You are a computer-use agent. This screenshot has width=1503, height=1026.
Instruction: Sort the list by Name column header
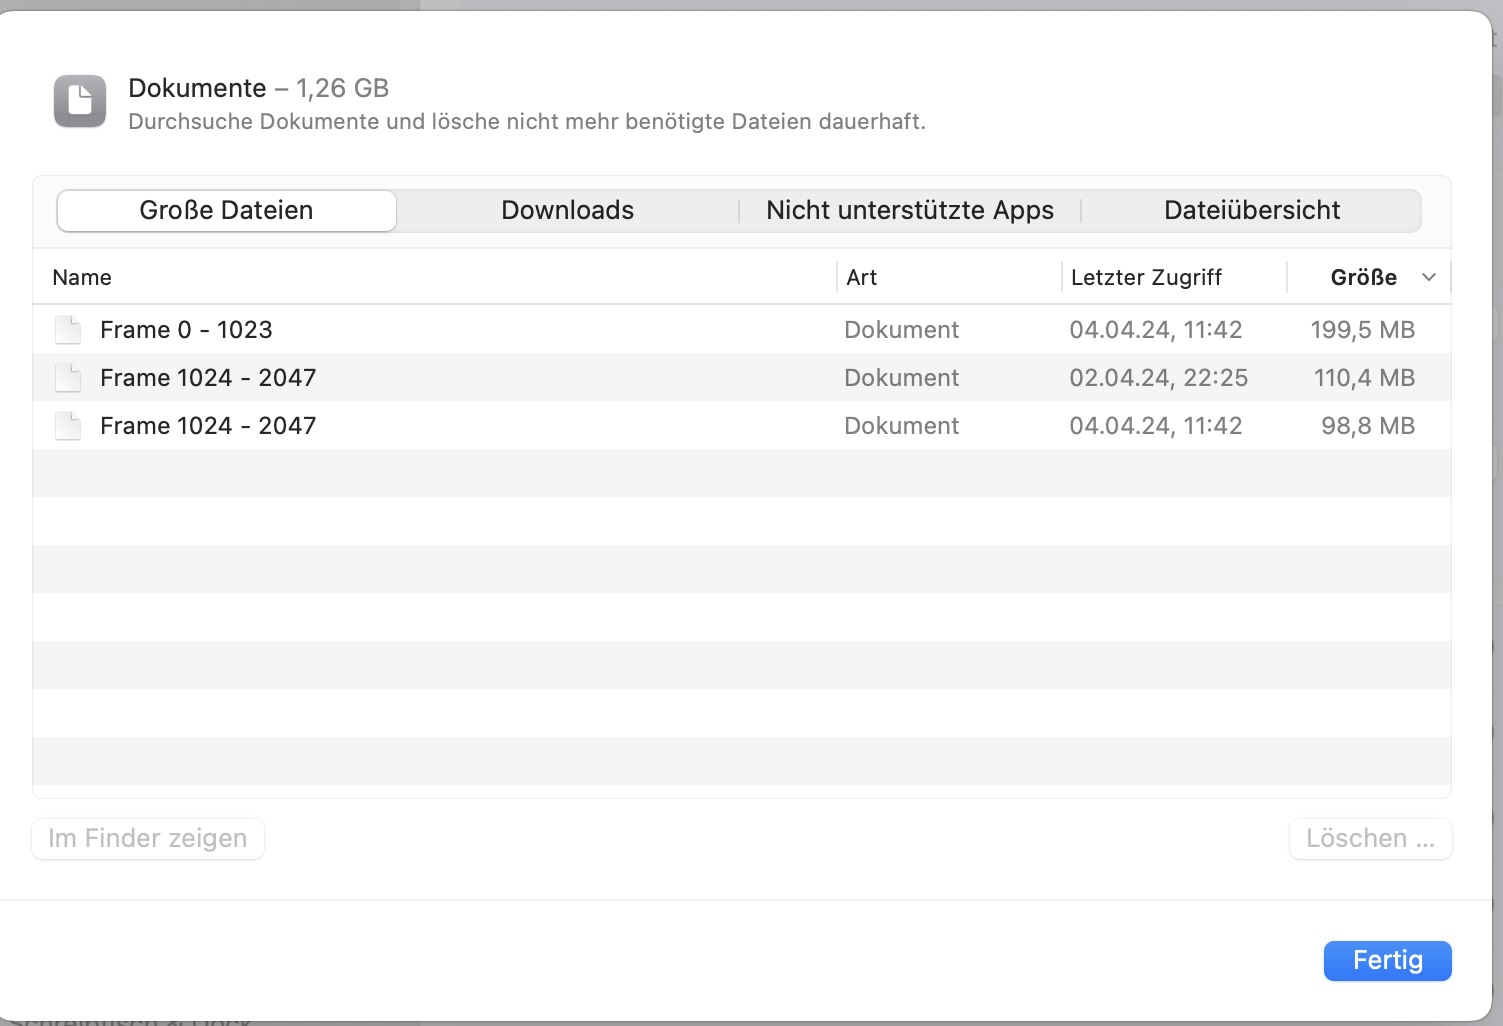pos(82,278)
